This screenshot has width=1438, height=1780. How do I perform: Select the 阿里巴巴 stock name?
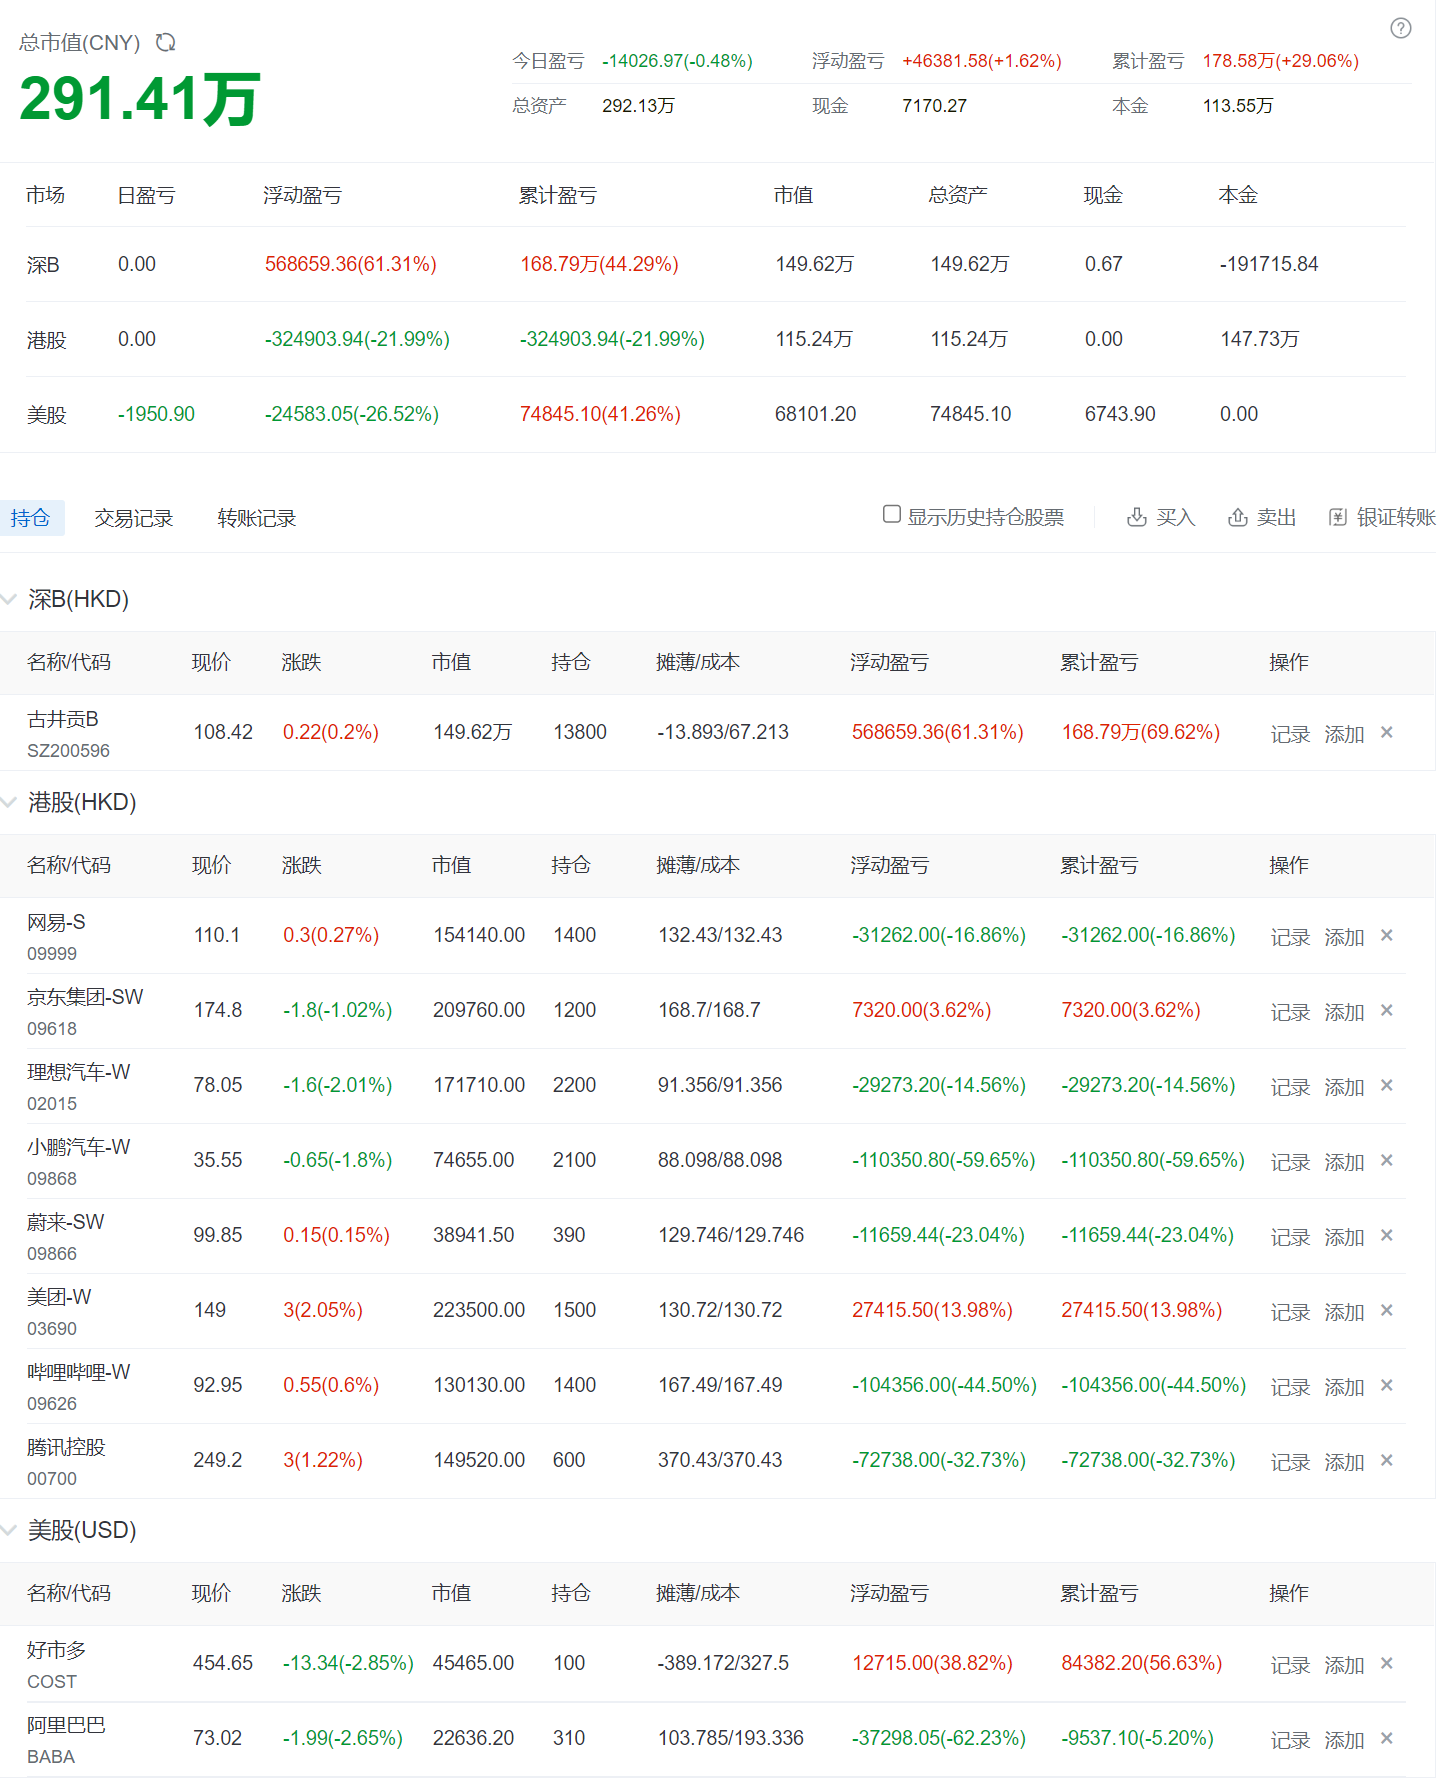coord(66,1725)
